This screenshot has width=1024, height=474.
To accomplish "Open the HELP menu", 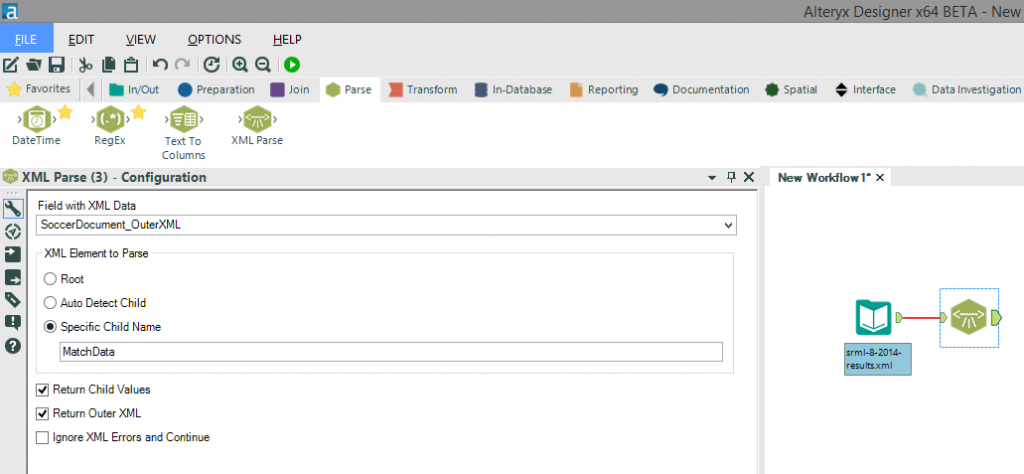I will (287, 39).
